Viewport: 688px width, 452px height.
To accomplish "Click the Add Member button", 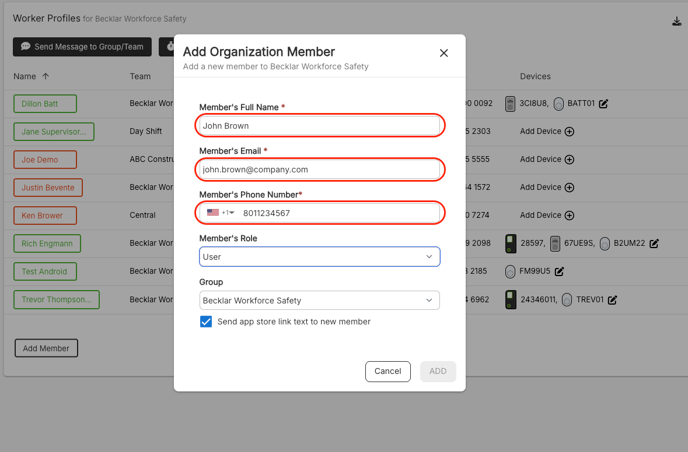I will [x=46, y=348].
